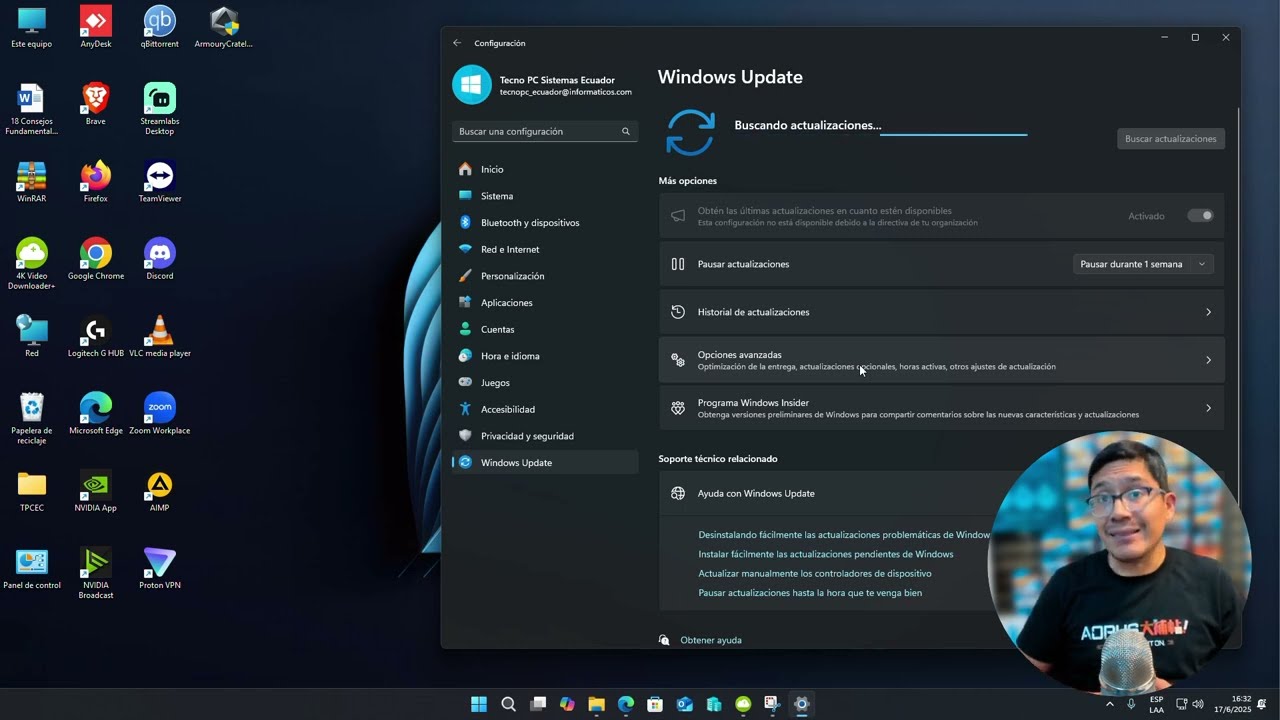Toggle the get latest updates switch
The height and width of the screenshot is (720, 1280).
(x=1200, y=216)
